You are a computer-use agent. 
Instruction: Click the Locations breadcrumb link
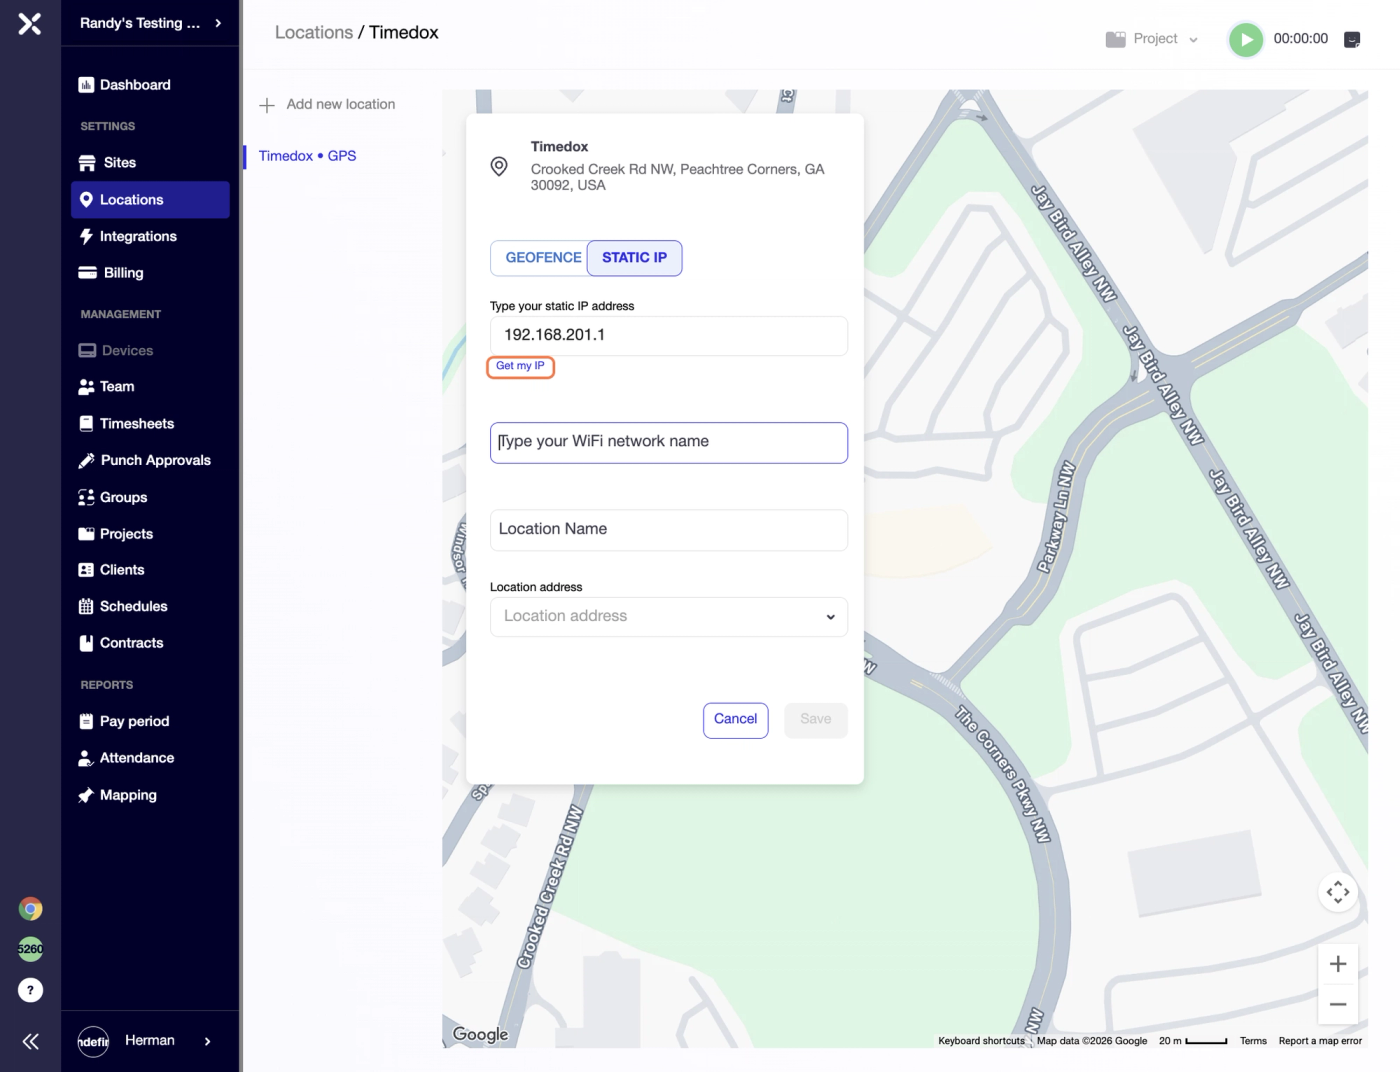[314, 33]
